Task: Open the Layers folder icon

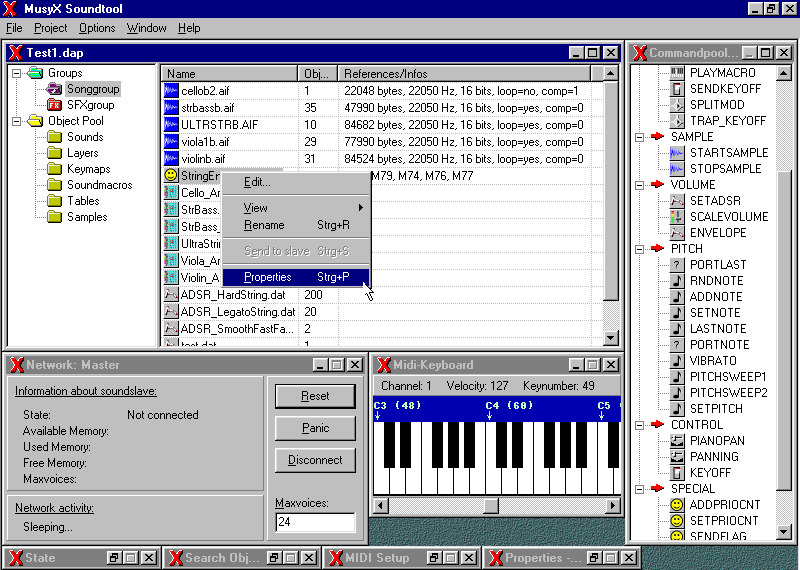Action: point(54,153)
